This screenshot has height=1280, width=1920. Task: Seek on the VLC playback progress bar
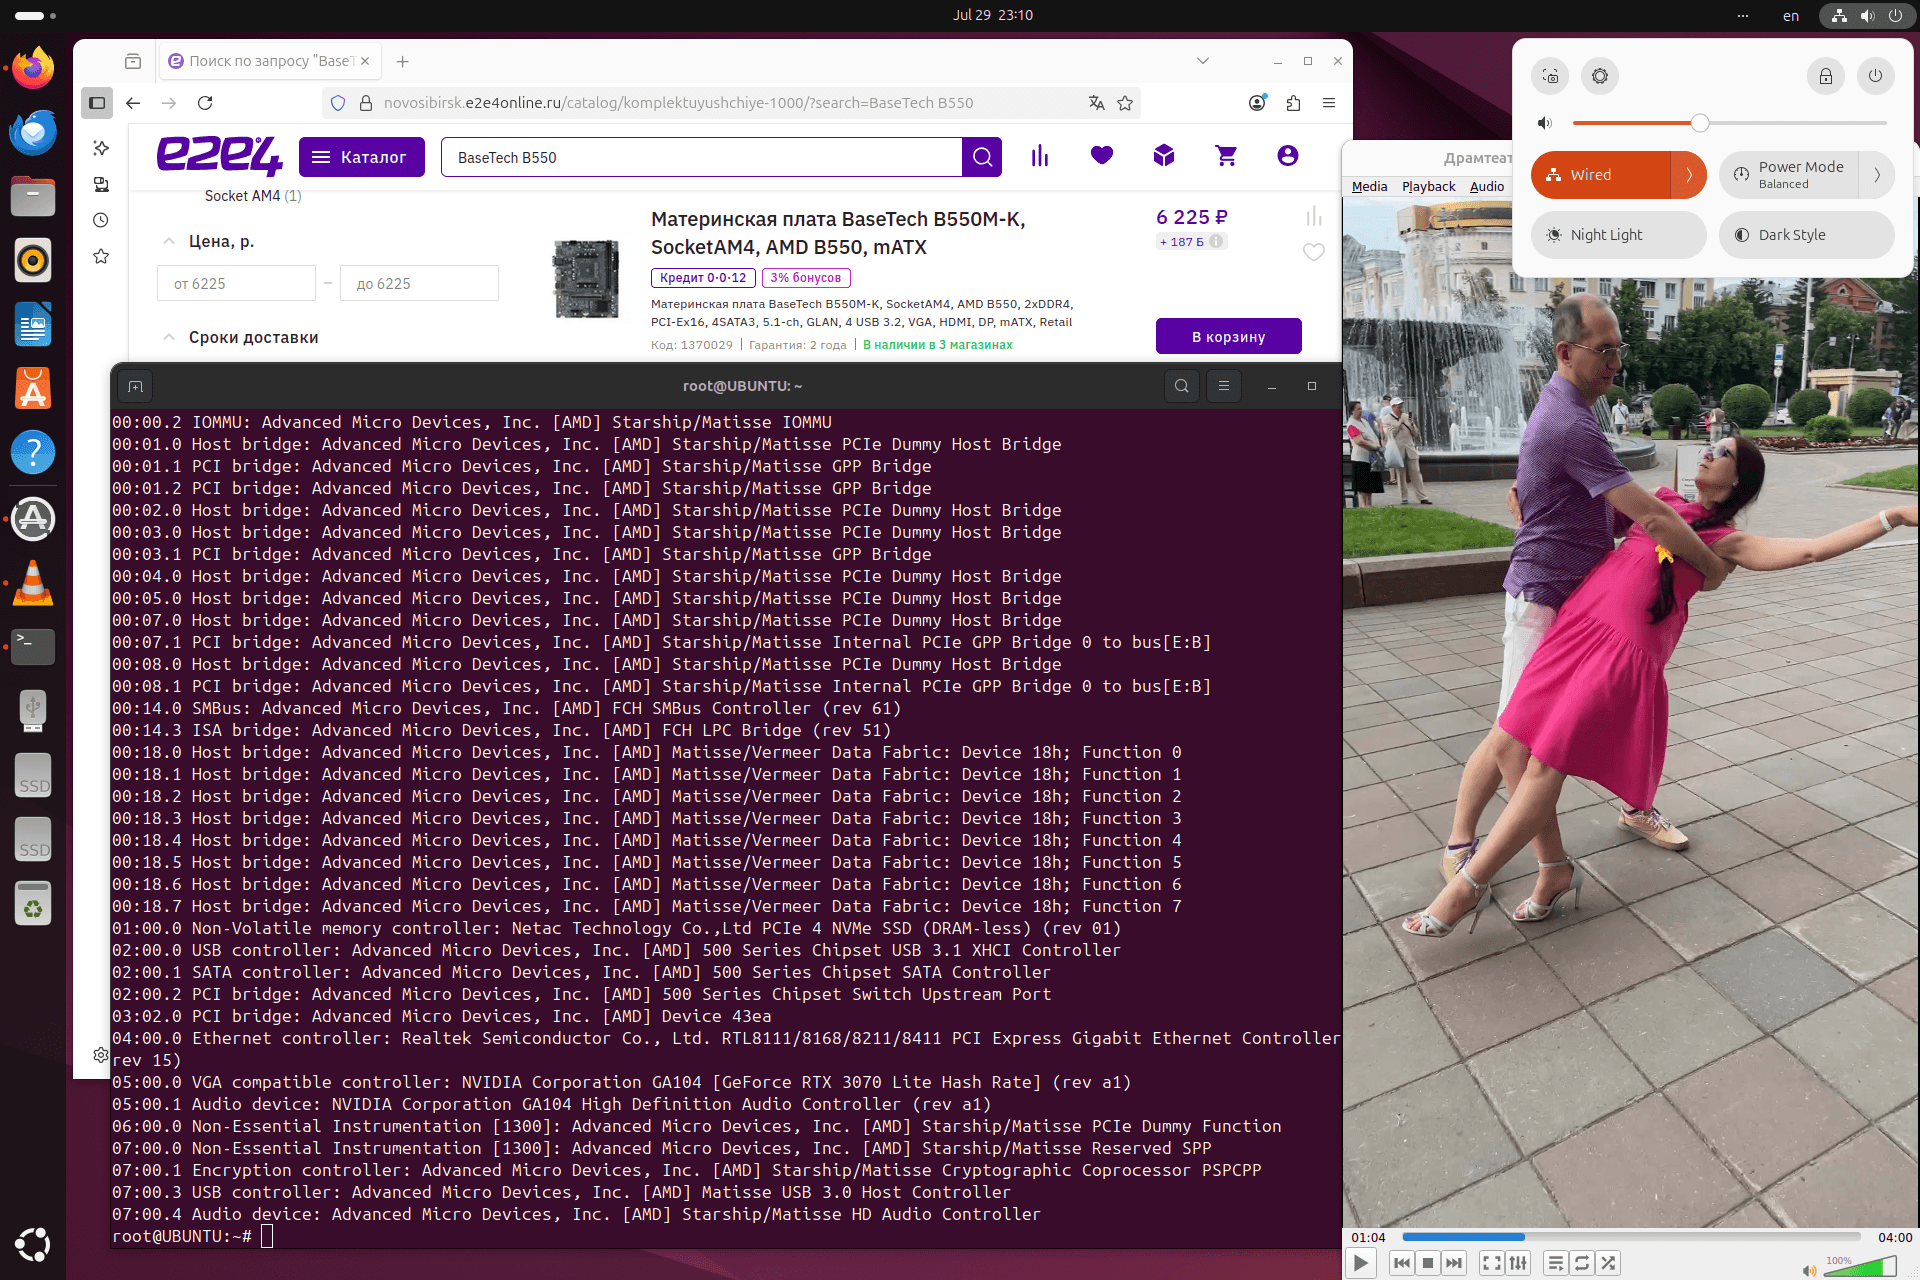pyautogui.click(x=1632, y=1237)
